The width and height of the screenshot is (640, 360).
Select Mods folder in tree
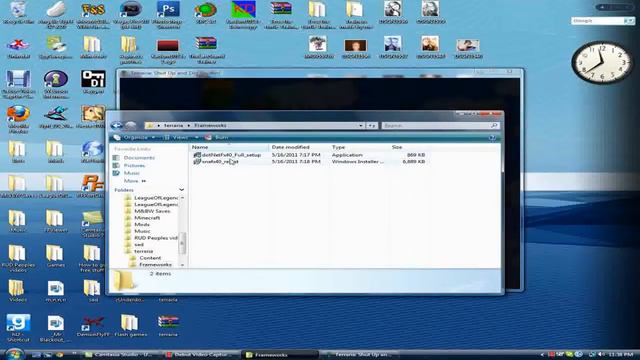tap(142, 224)
